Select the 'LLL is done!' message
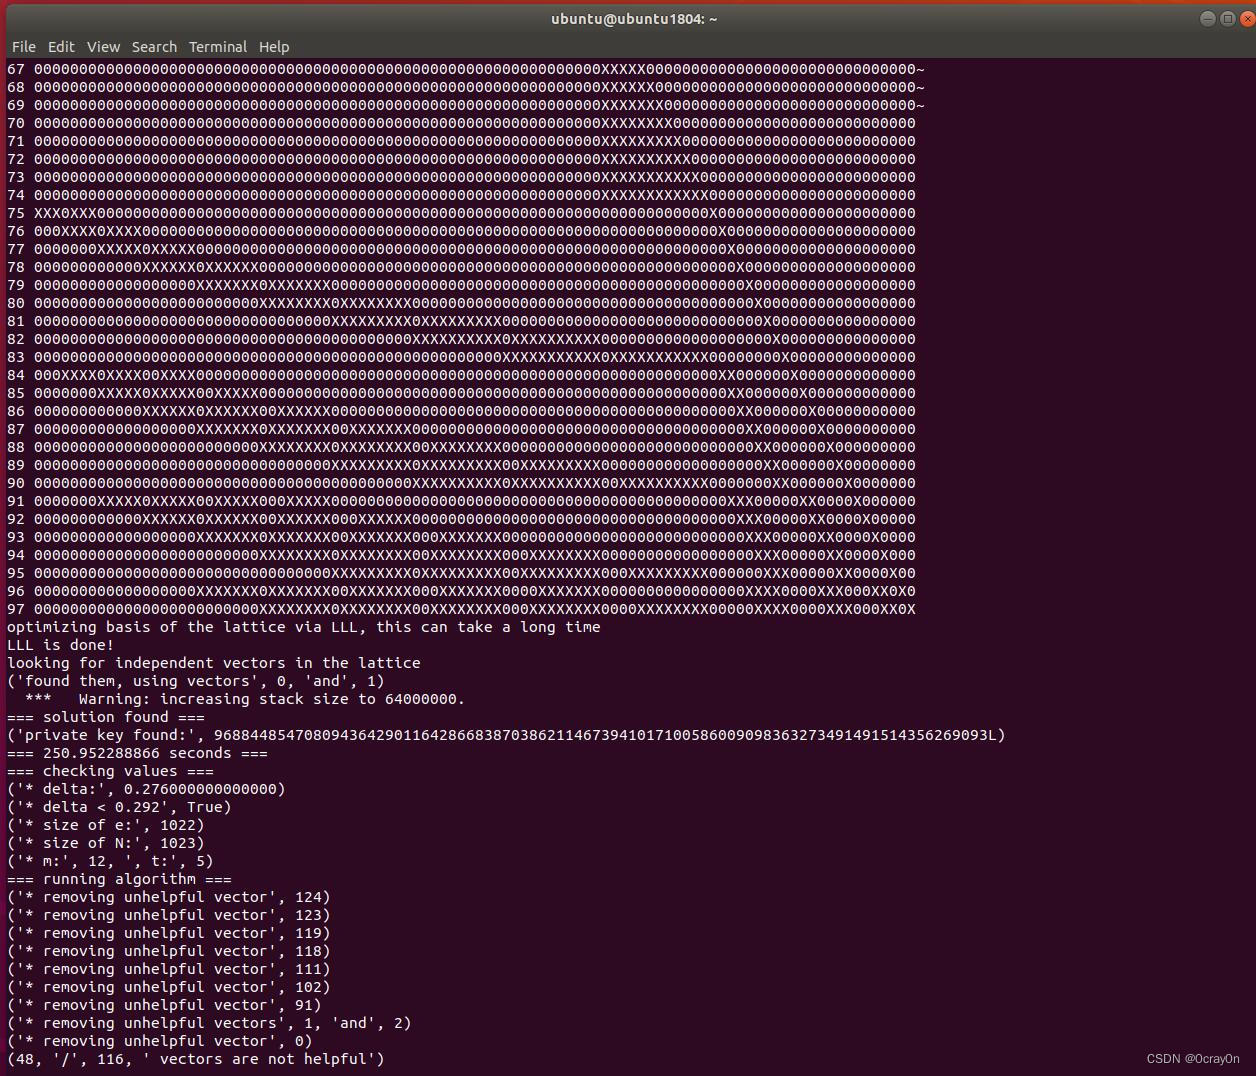The image size is (1256, 1076). coord(60,645)
